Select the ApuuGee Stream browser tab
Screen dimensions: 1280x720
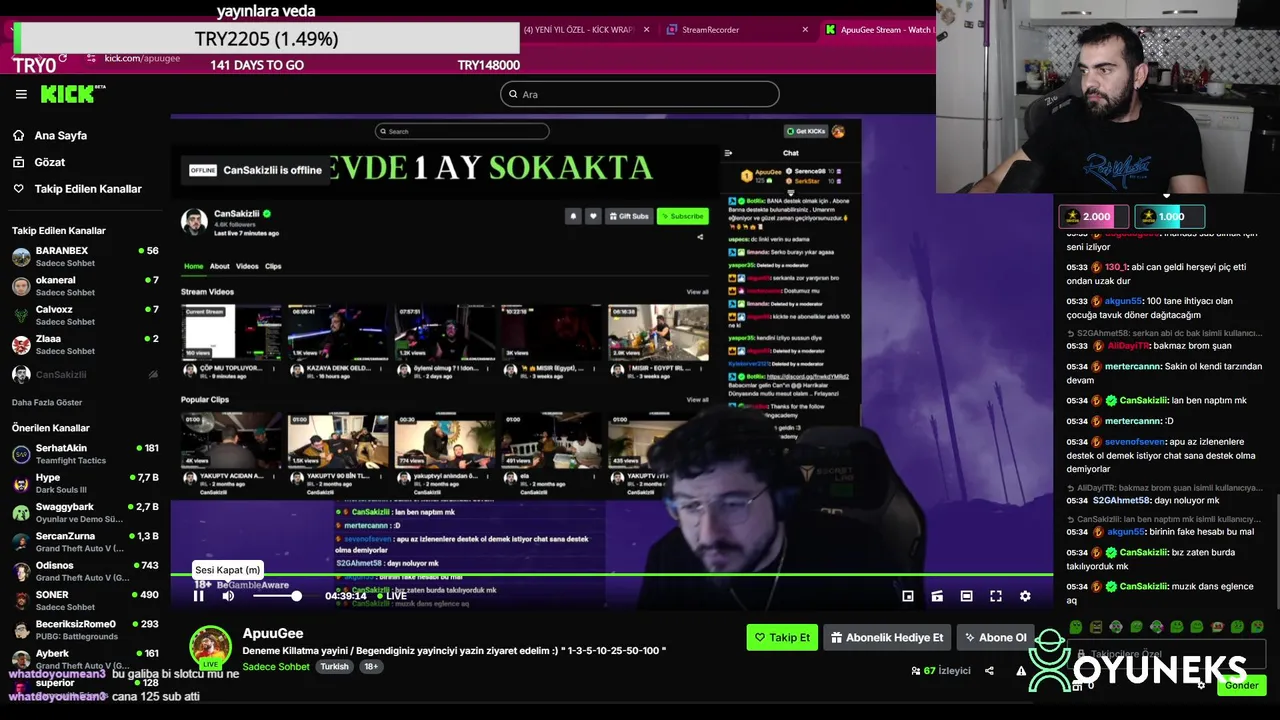pos(879,30)
